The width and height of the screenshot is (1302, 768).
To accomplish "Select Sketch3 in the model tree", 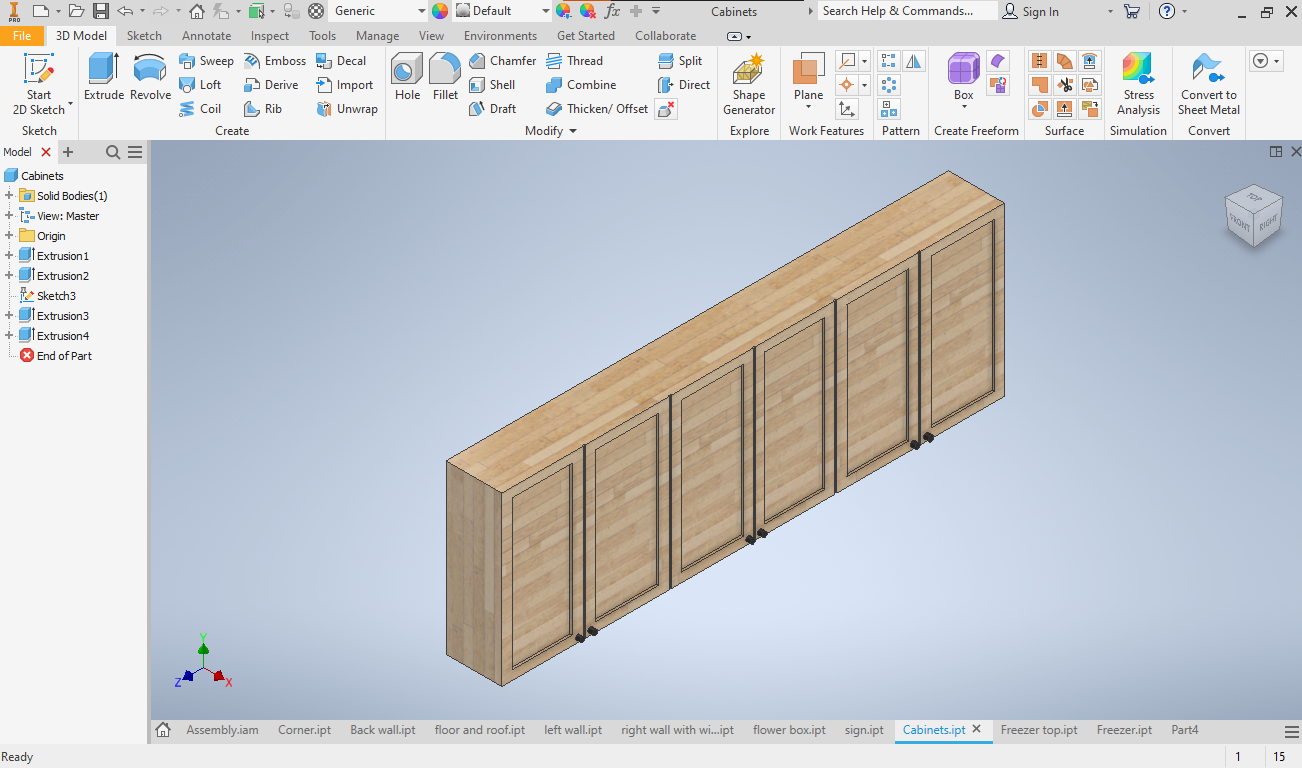I will pyautogui.click(x=48, y=296).
